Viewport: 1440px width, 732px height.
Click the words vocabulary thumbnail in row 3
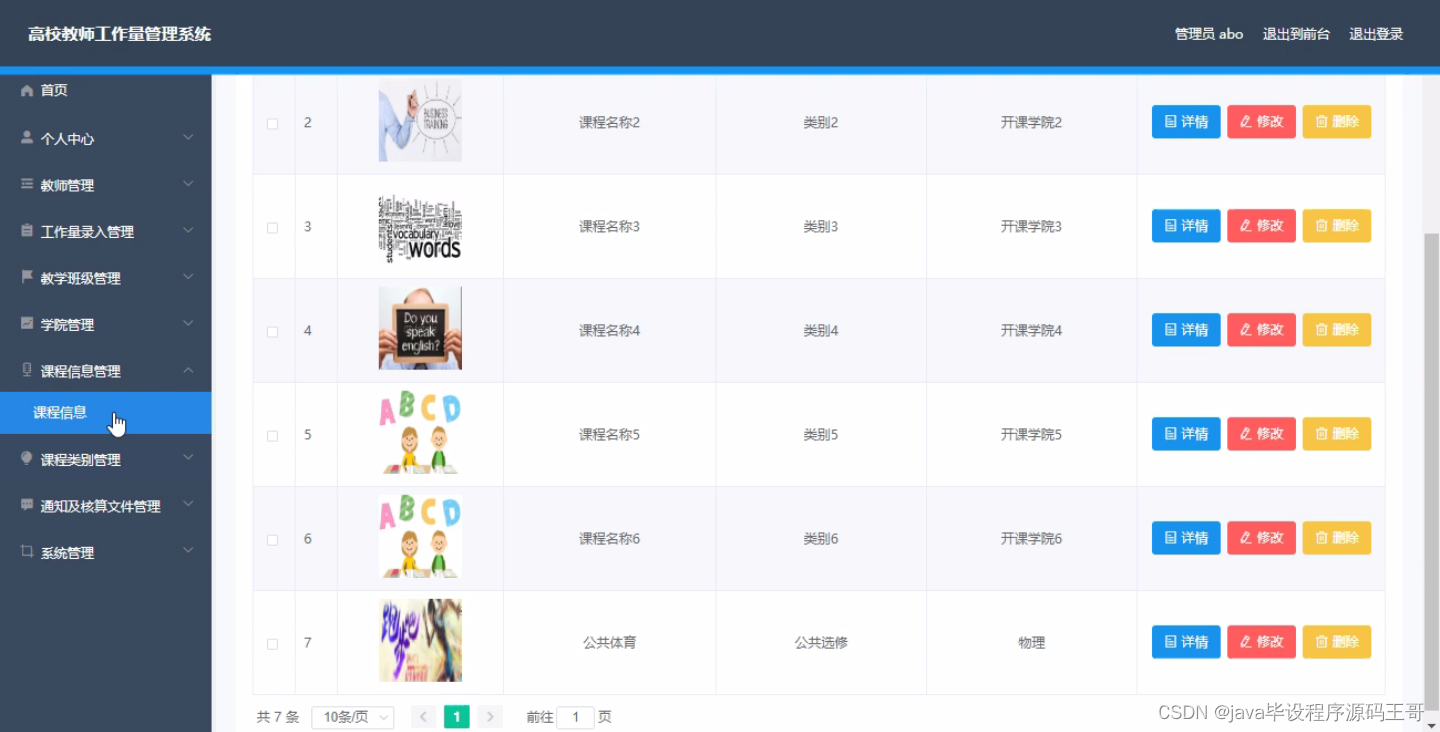tap(420, 227)
